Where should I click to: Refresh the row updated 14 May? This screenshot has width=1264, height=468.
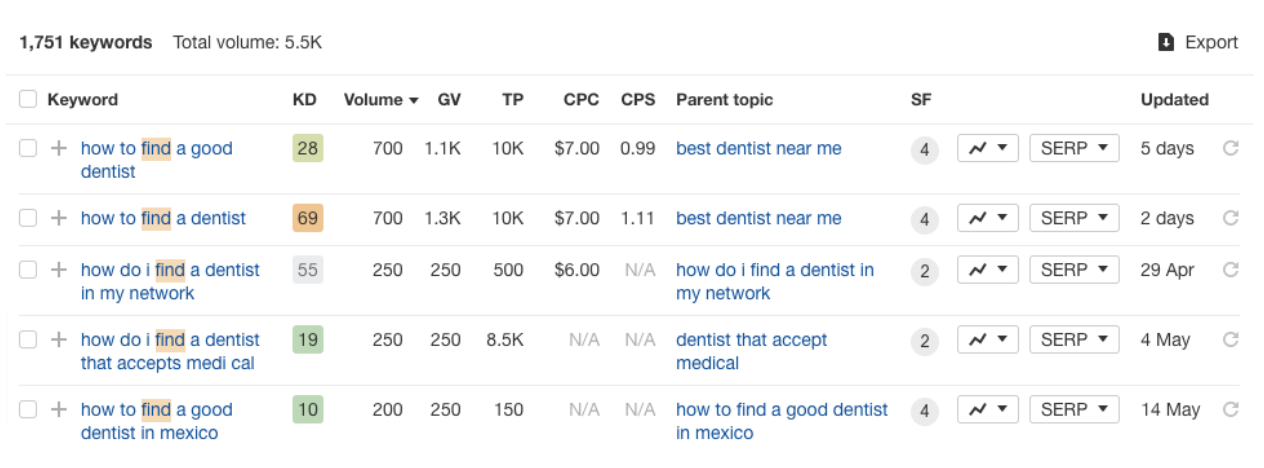(x=1231, y=410)
